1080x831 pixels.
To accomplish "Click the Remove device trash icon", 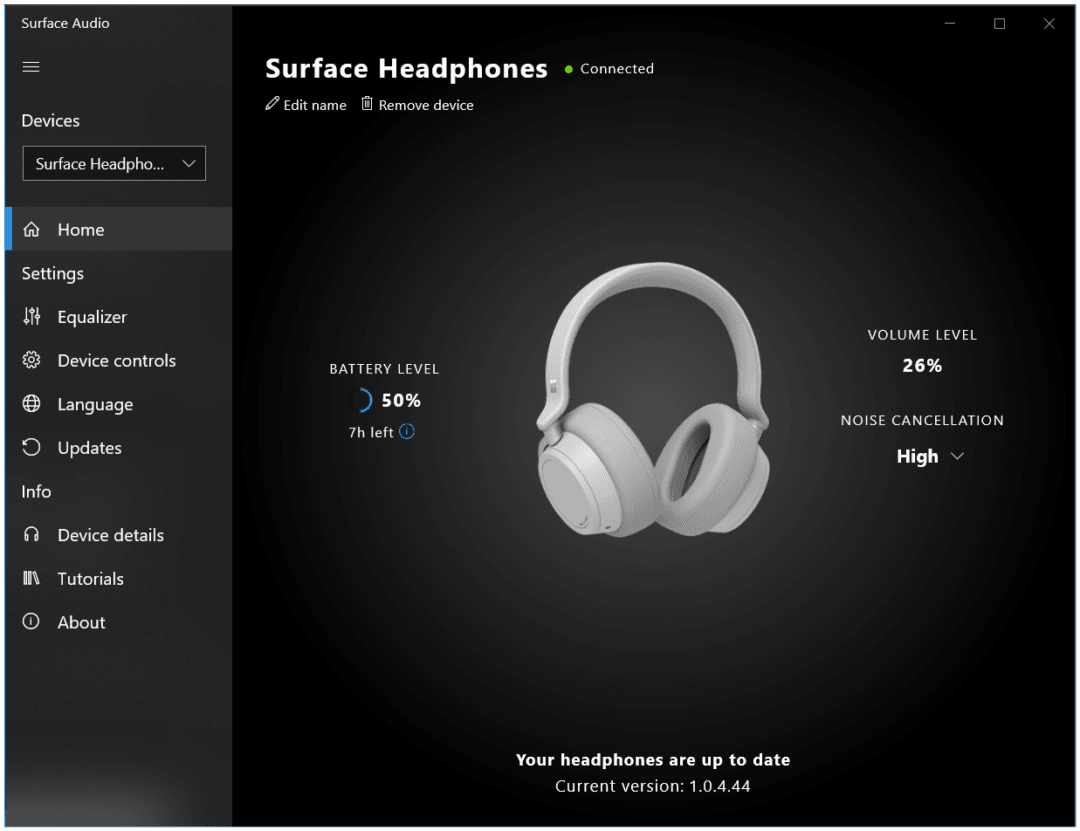I will coord(366,103).
